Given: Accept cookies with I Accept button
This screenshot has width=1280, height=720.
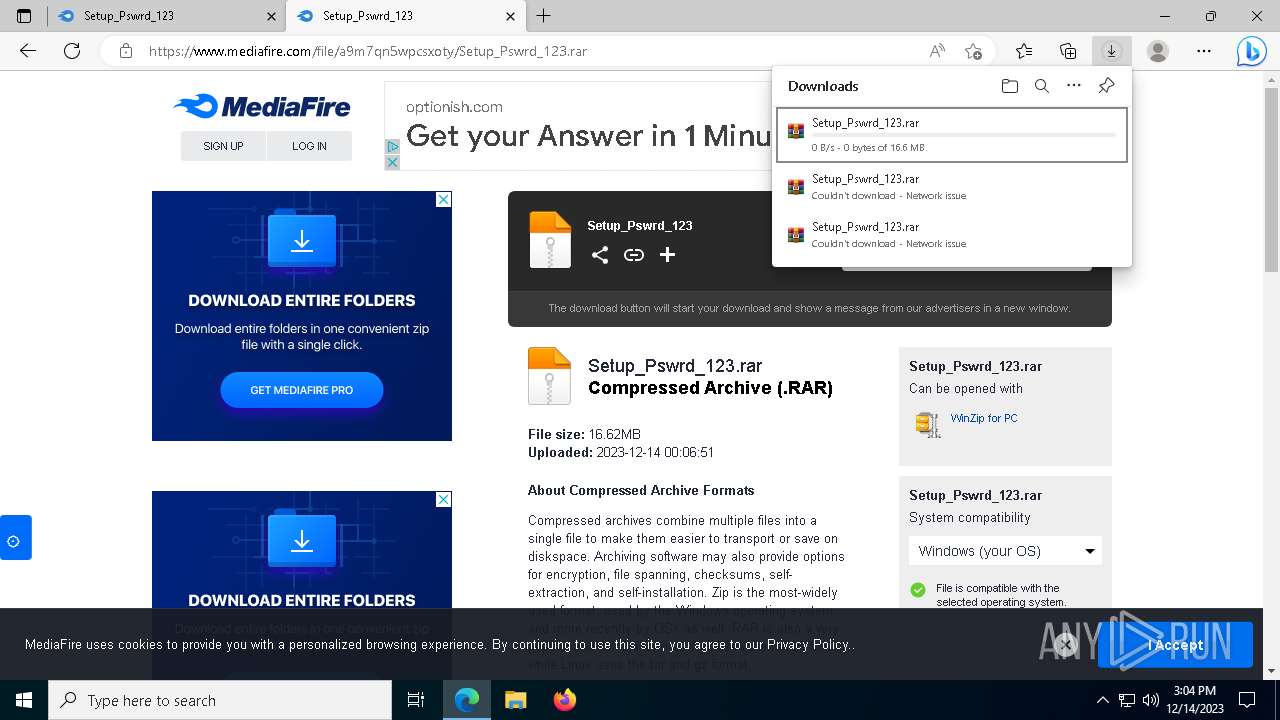Looking at the screenshot, I should (x=1175, y=645).
